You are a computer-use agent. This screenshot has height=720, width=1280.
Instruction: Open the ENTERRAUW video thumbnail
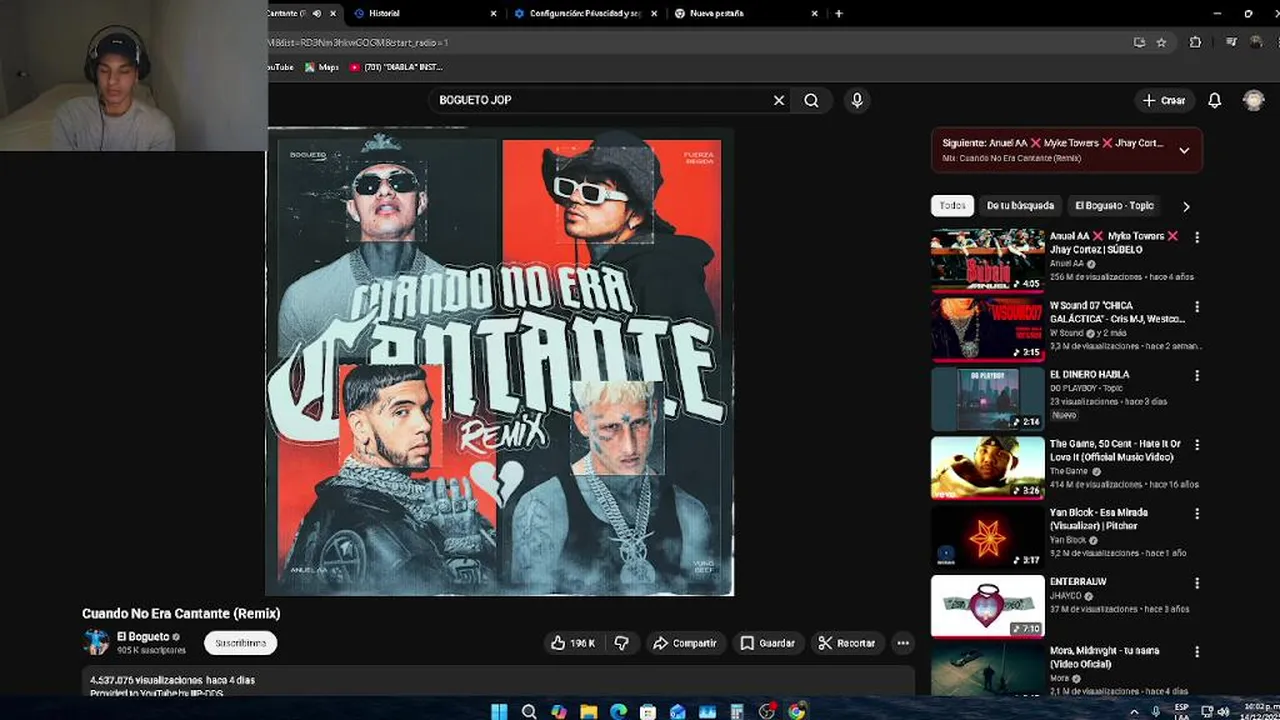[x=987, y=605]
